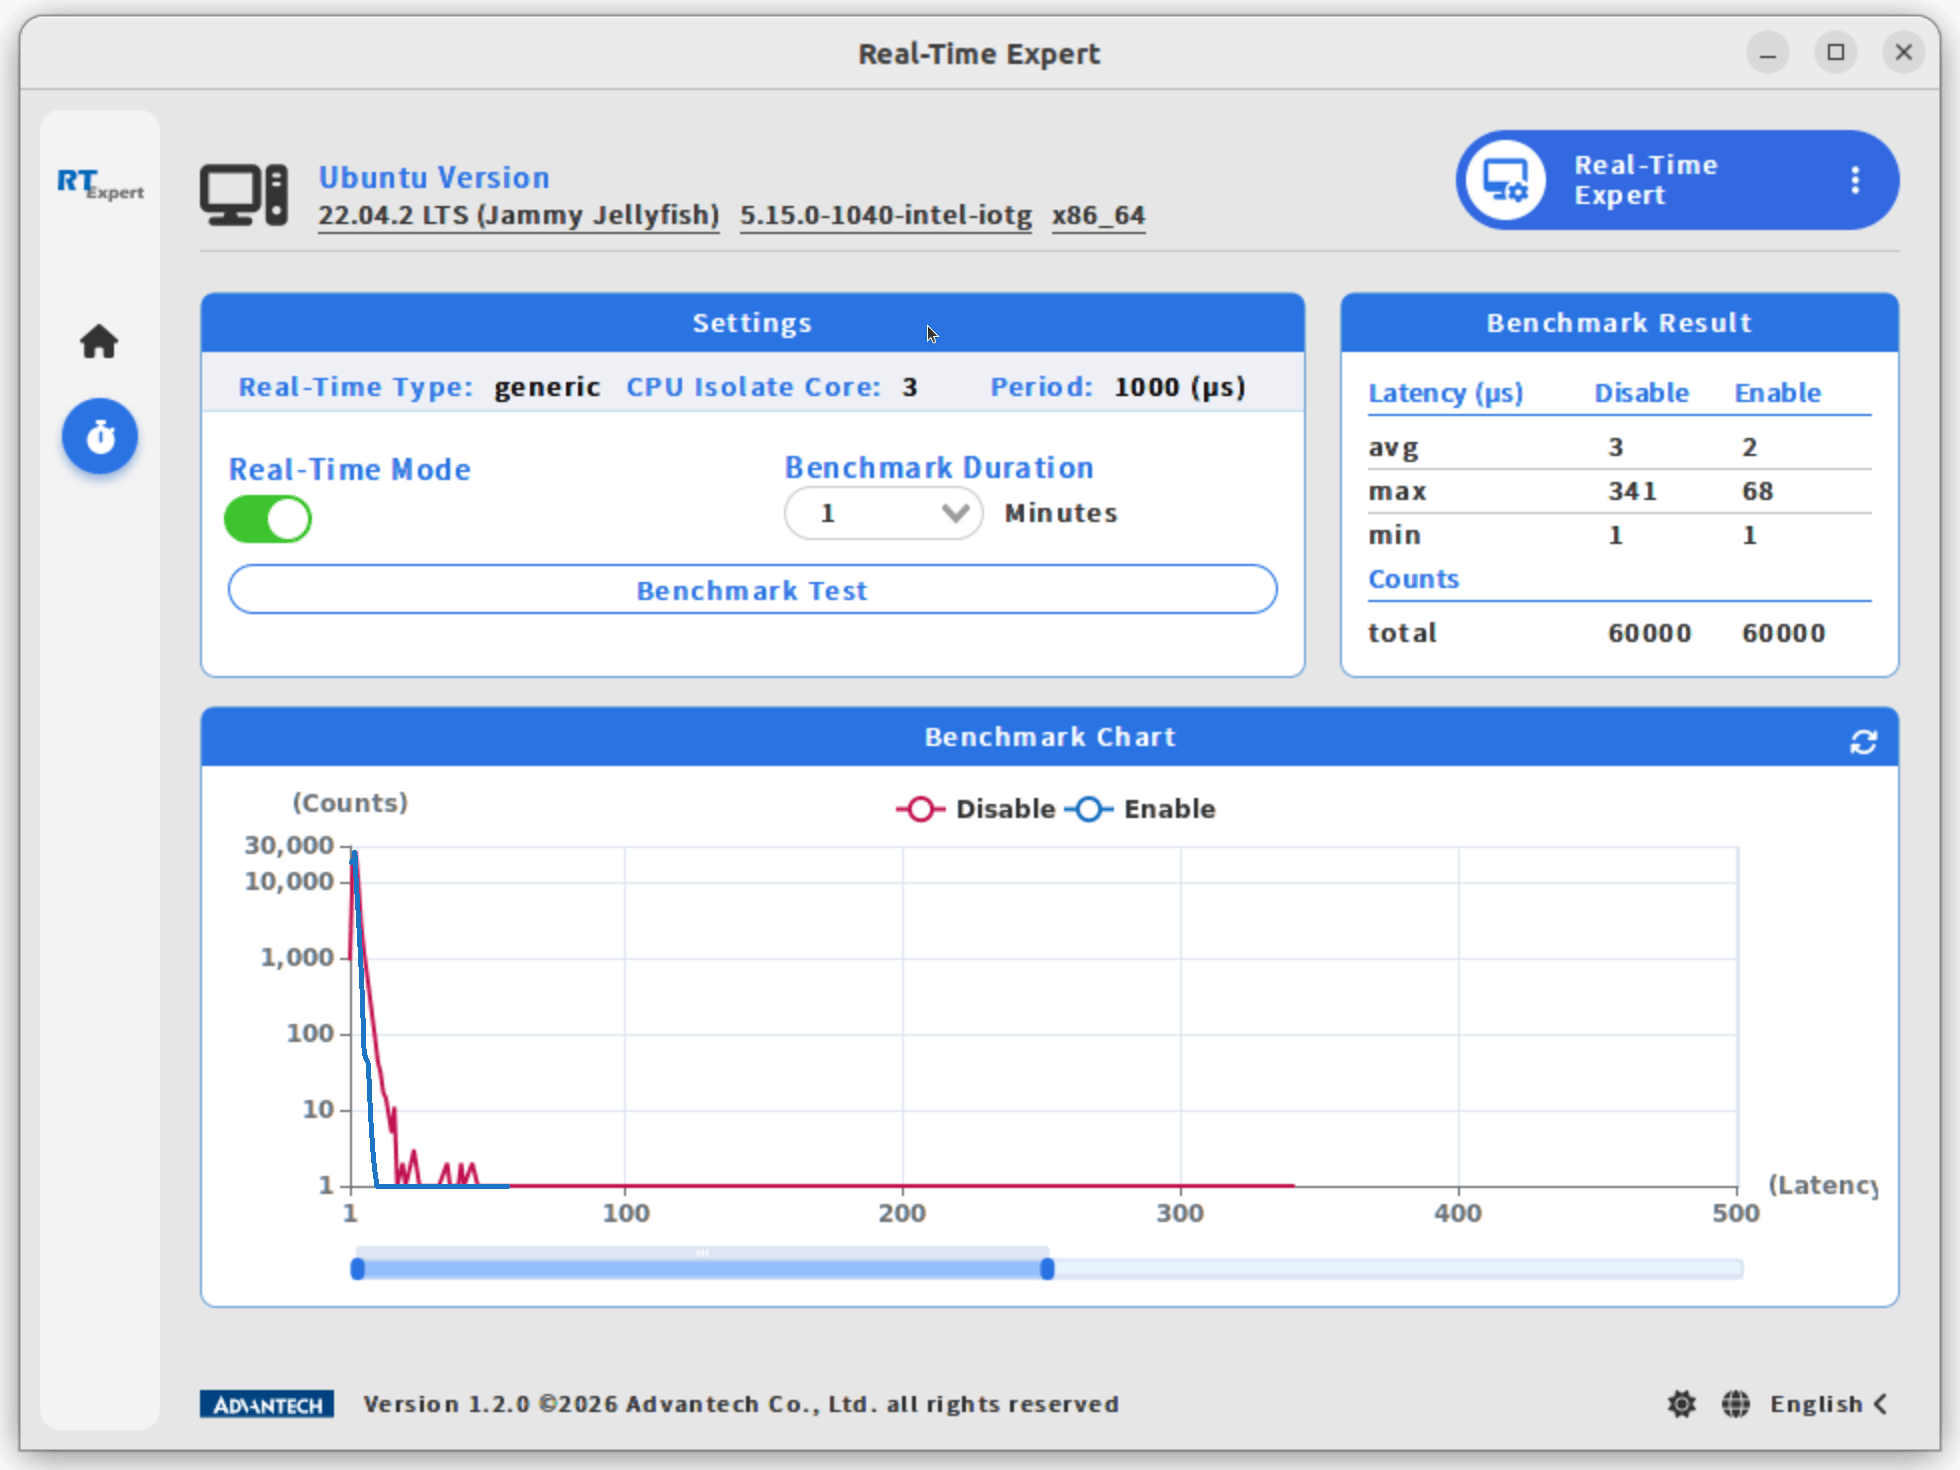Click the RT Expert logo
Viewport: 1960px width, 1470px height.
pos(100,184)
